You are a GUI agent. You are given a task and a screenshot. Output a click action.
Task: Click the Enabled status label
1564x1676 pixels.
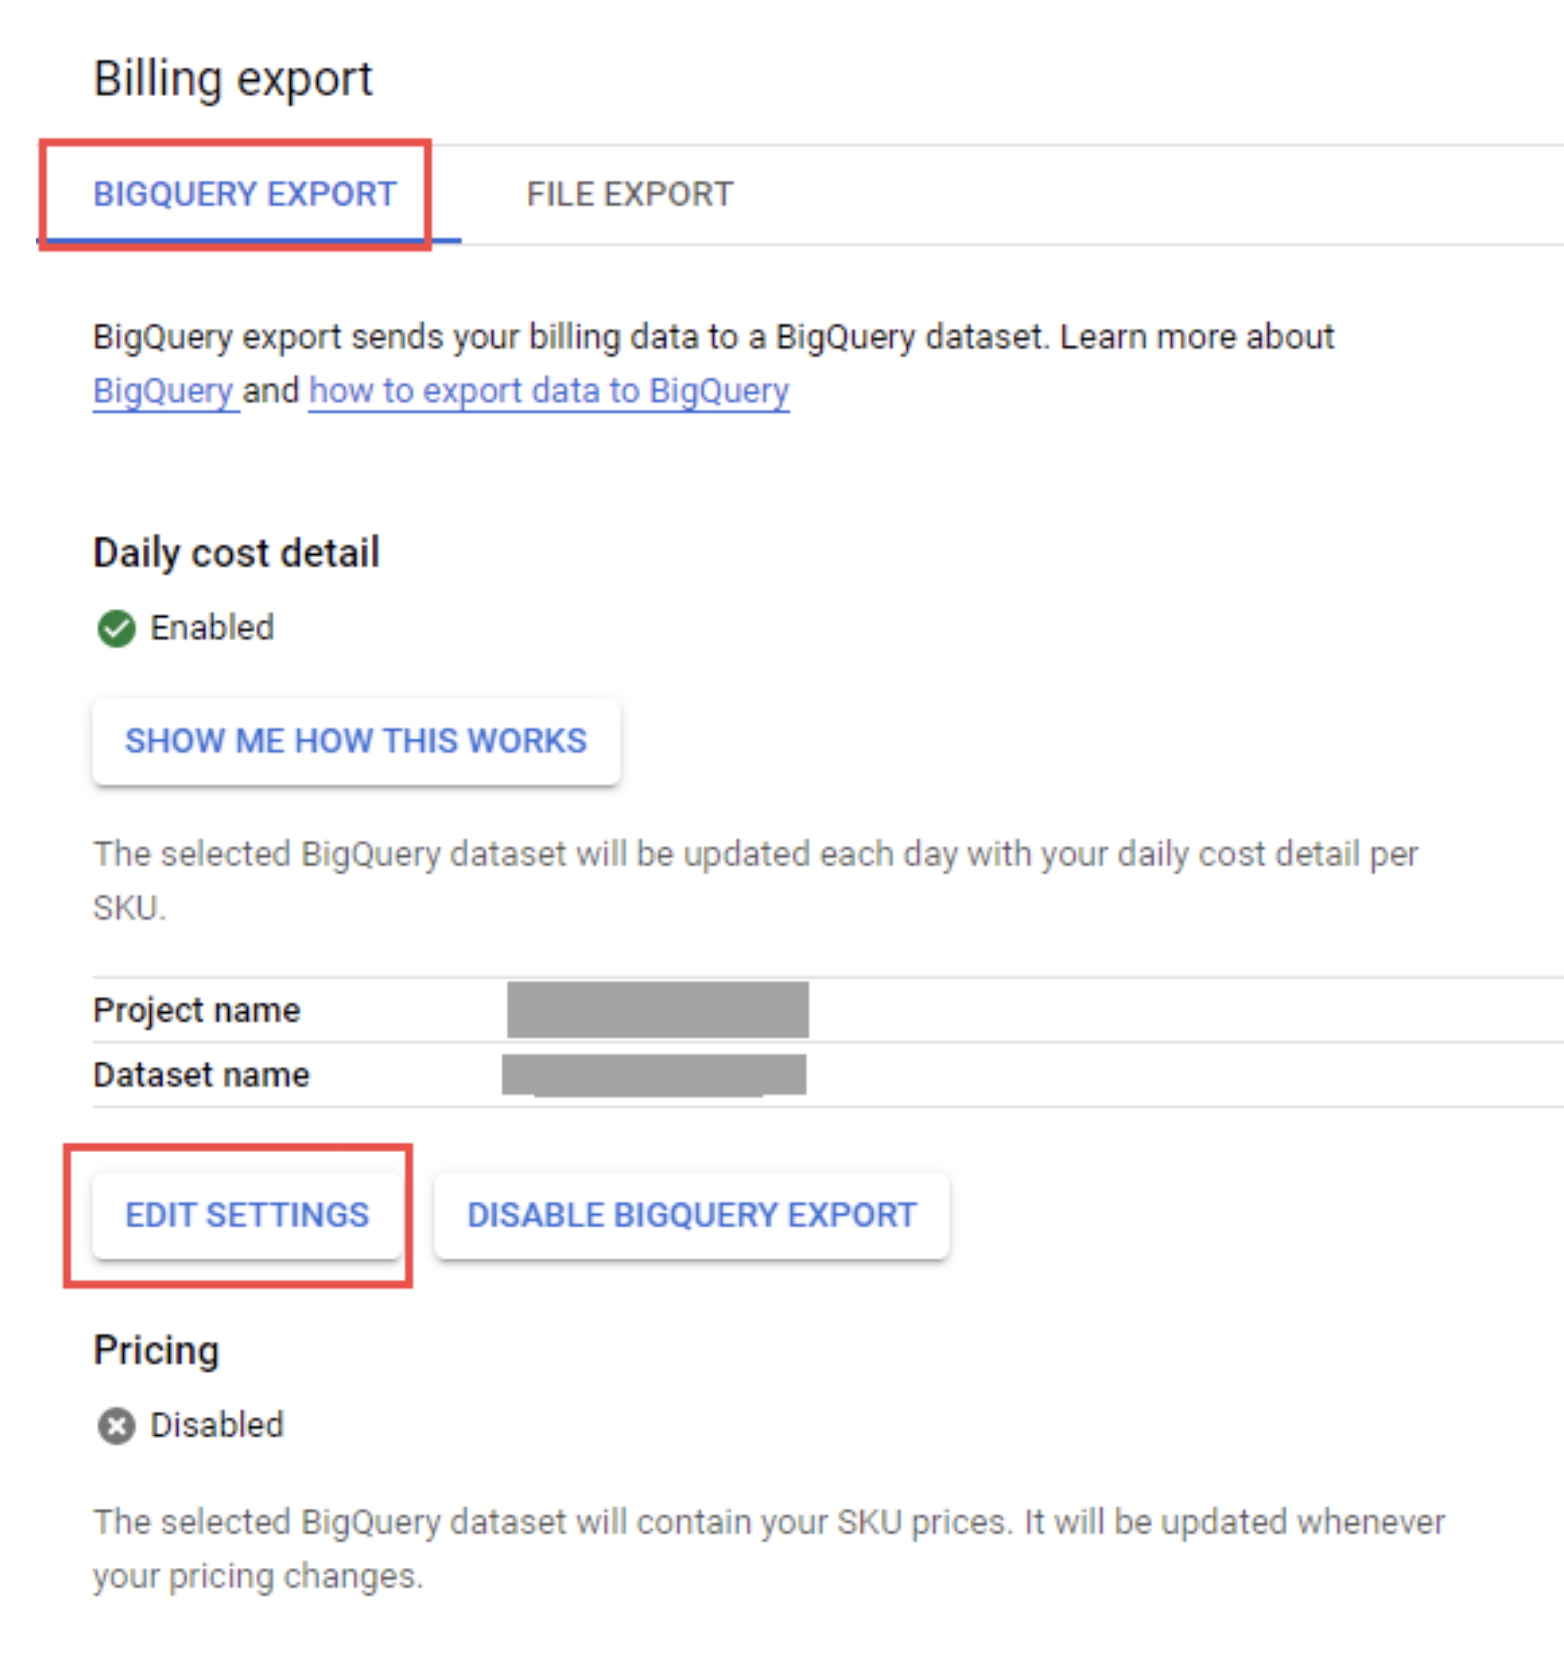(212, 628)
